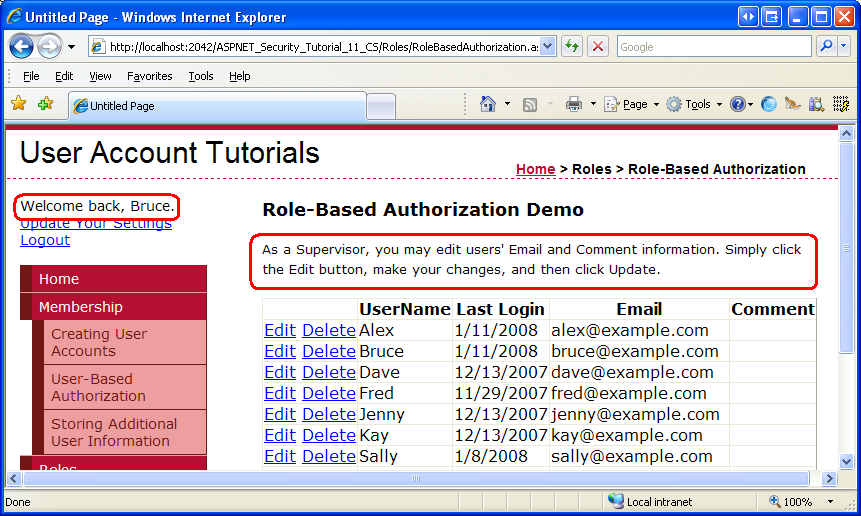Click the last command bar grid icon
Screen dimensions: 861x516
(x=841, y=104)
